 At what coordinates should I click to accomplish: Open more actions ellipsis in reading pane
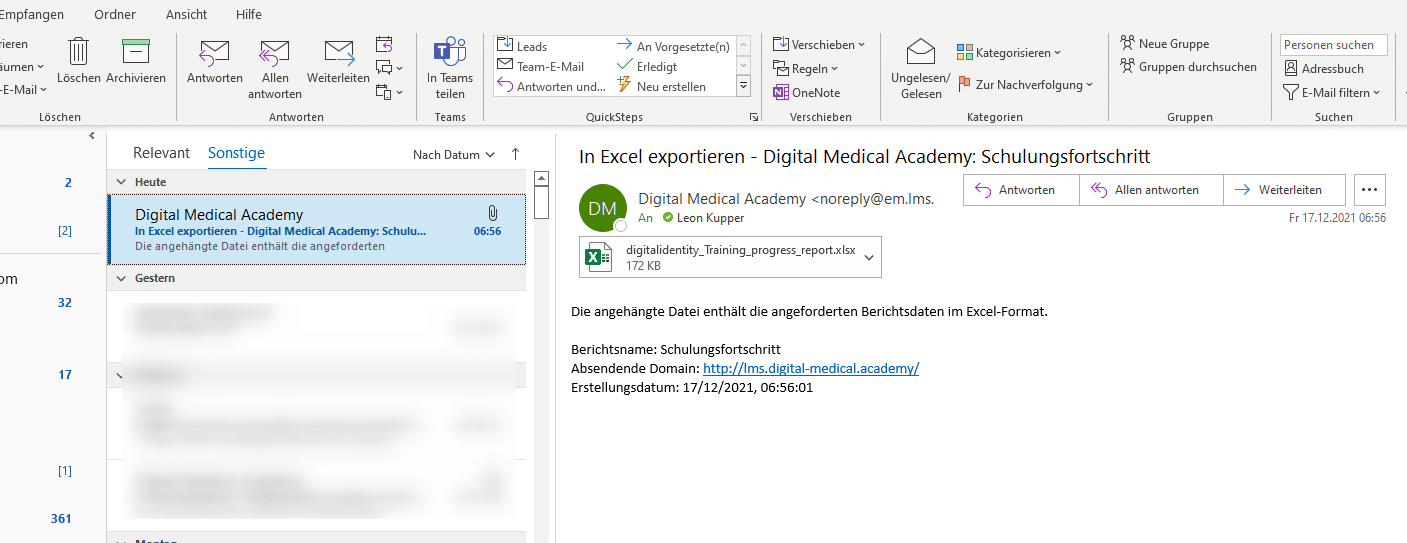[x=1370, y=190]
